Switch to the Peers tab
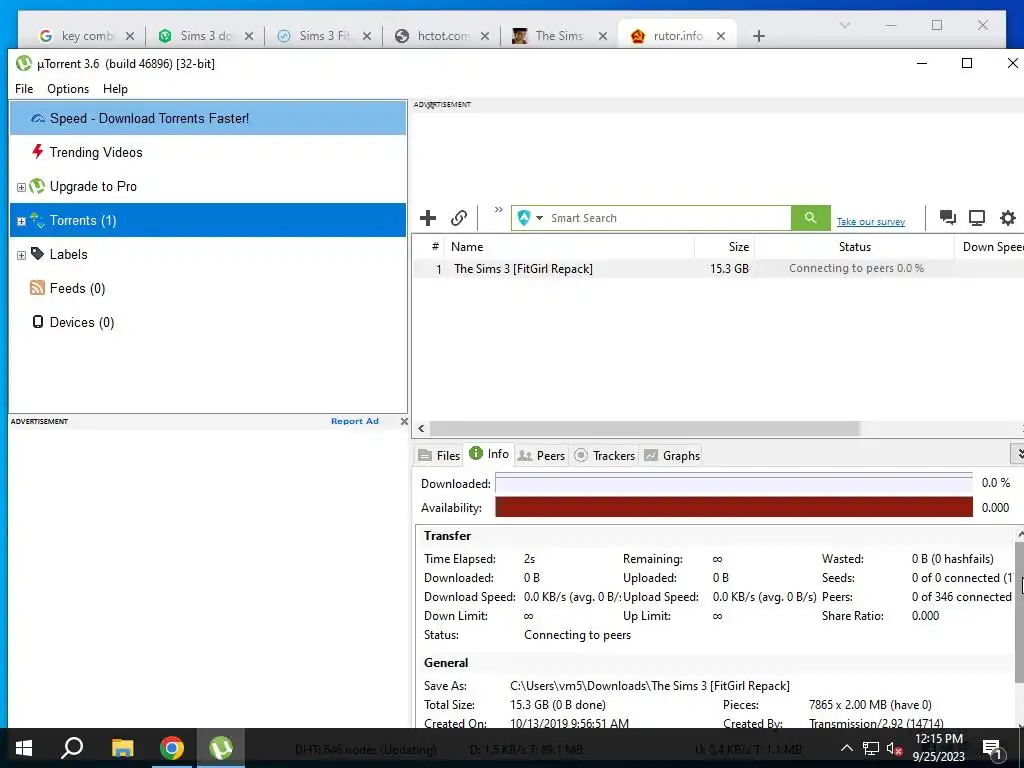The height and width of the screenshot is (768, 1024). click(x=541, y=455)
